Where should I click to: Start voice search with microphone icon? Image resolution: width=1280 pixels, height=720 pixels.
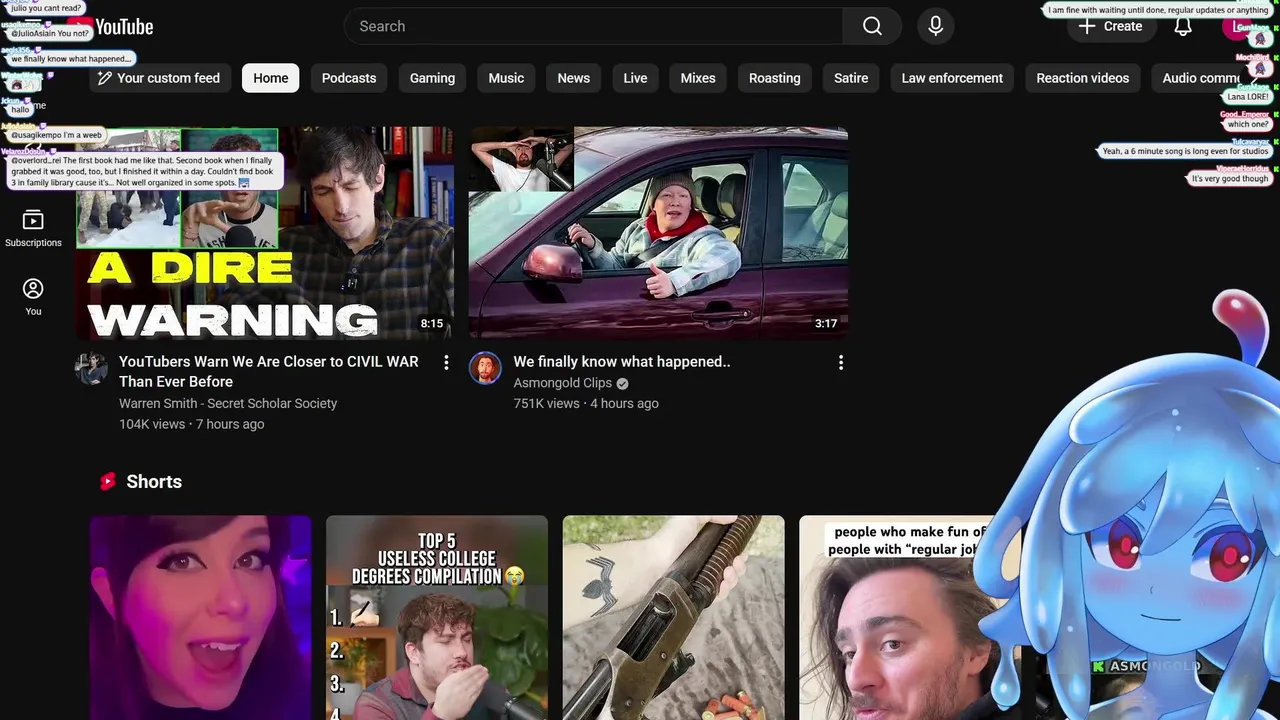coord(936,26)
